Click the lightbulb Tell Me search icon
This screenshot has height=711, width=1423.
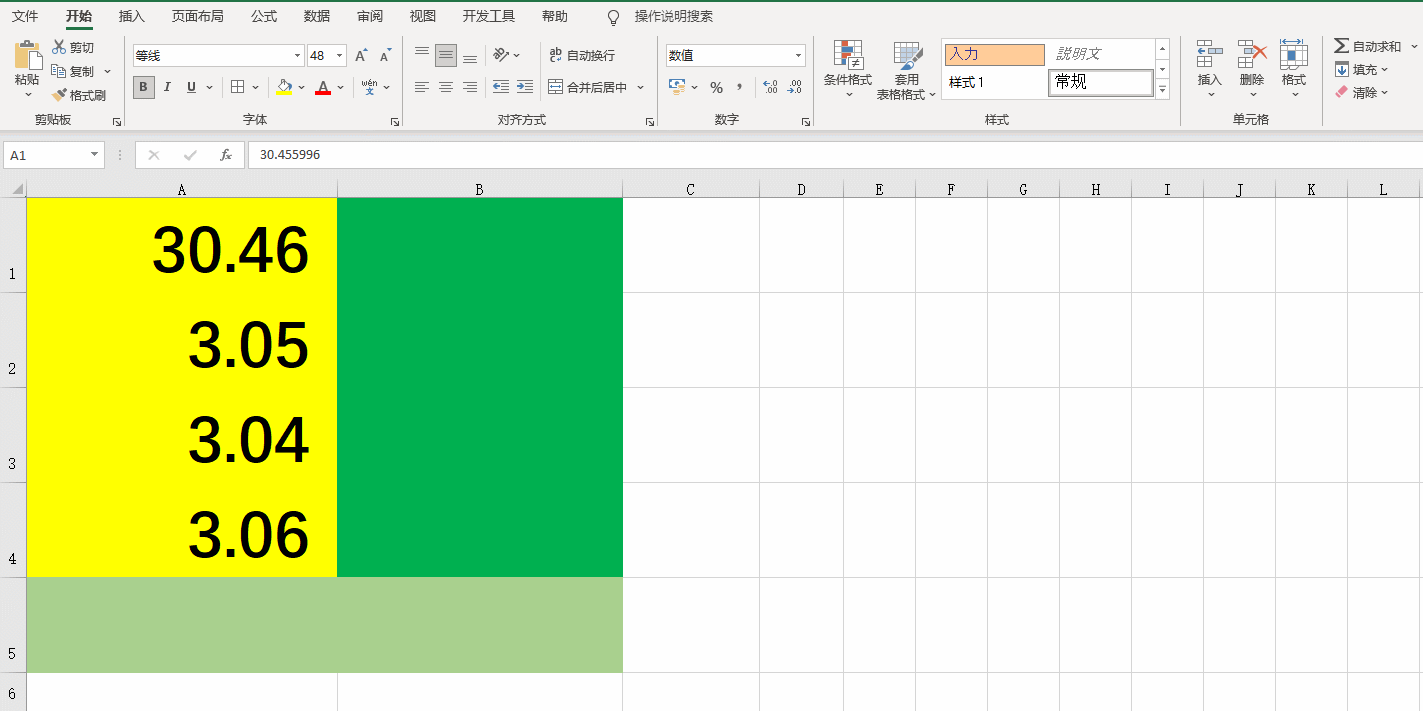click(614, 17)
